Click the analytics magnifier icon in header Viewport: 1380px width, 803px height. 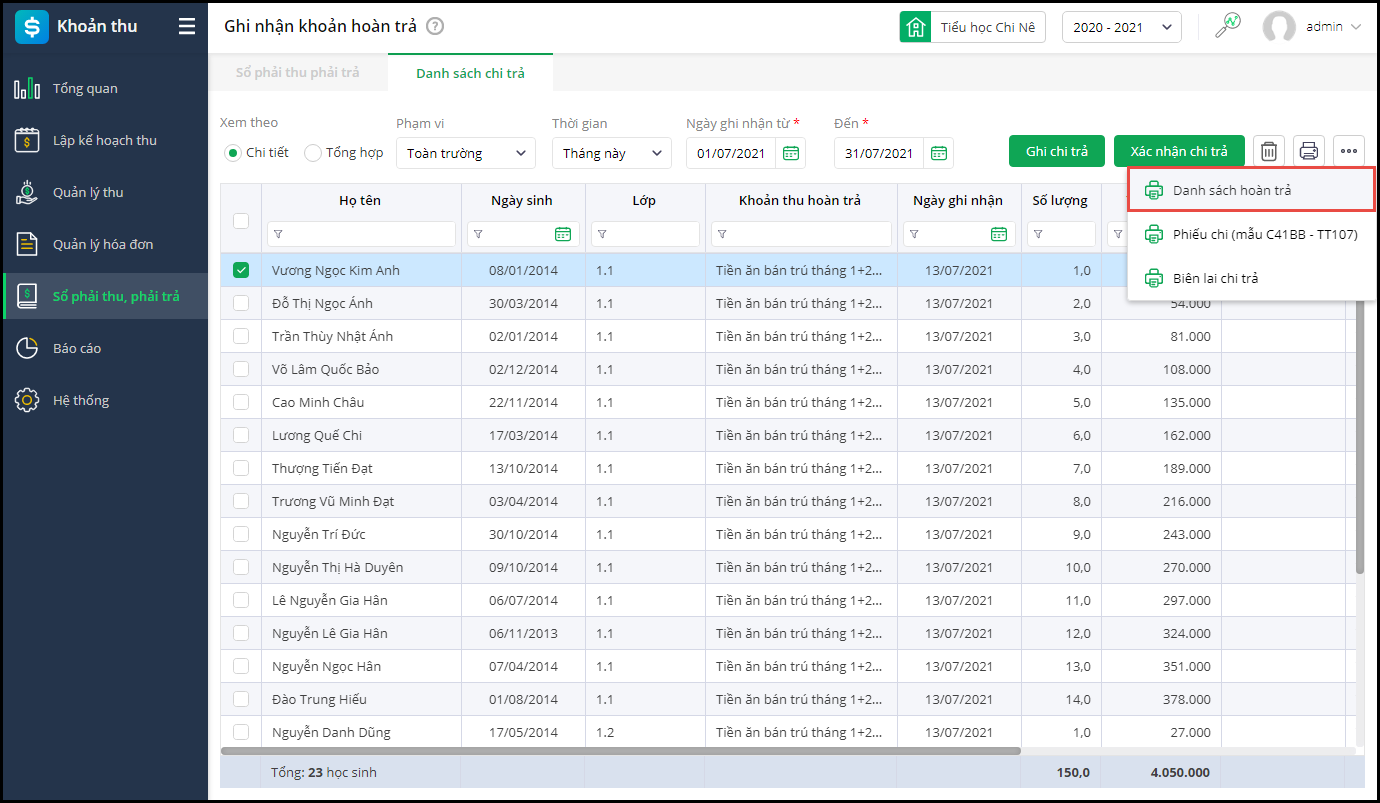pos(1227,27)
